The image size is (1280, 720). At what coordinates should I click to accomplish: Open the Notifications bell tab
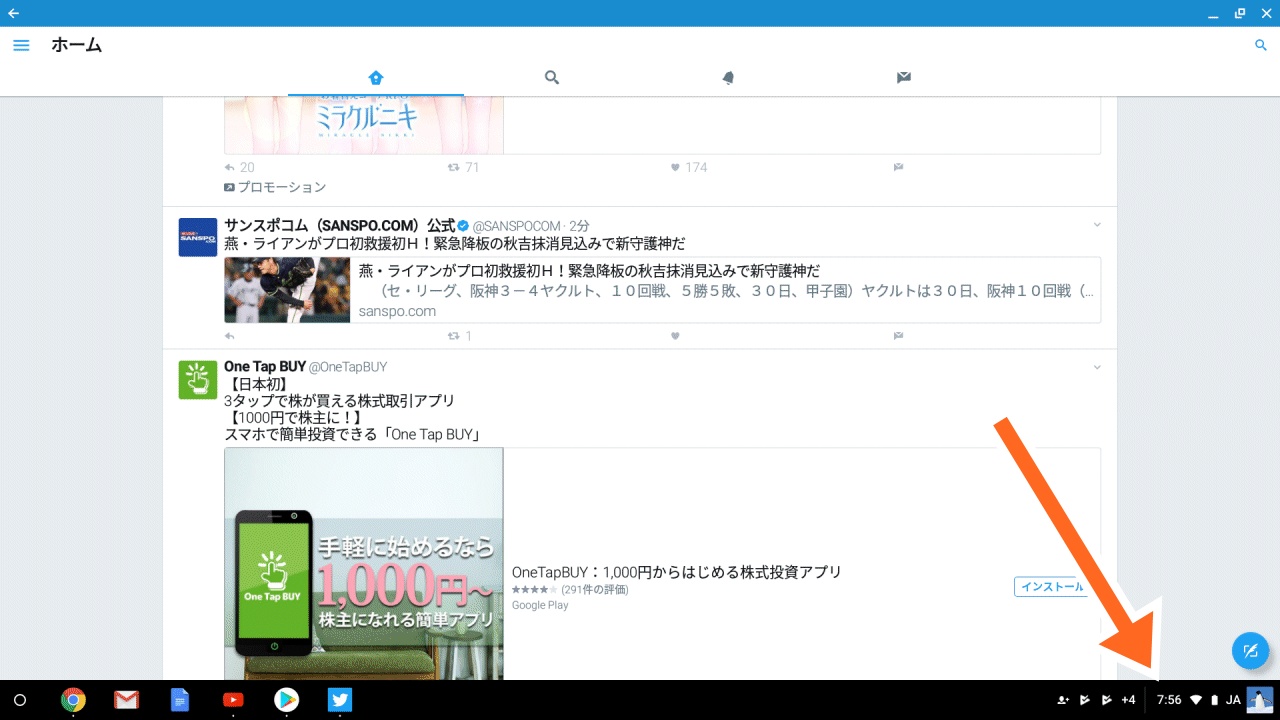[x=728, y=77]
